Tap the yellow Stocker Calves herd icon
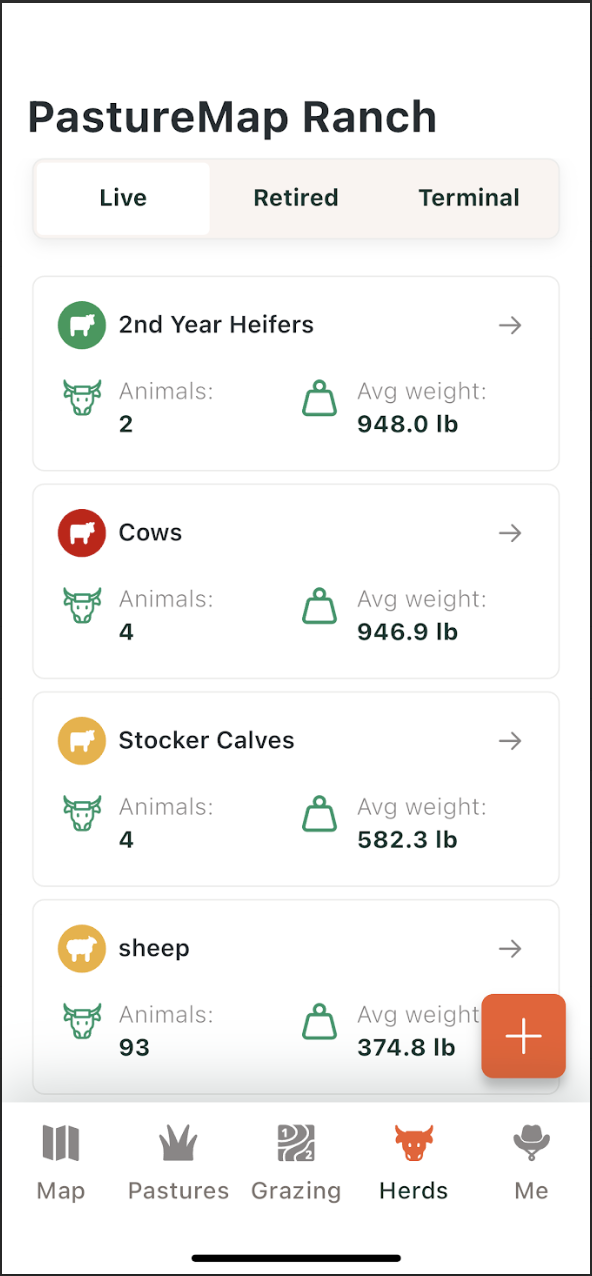The width and height of the screenshot is (592, 1276). (82, 741)
